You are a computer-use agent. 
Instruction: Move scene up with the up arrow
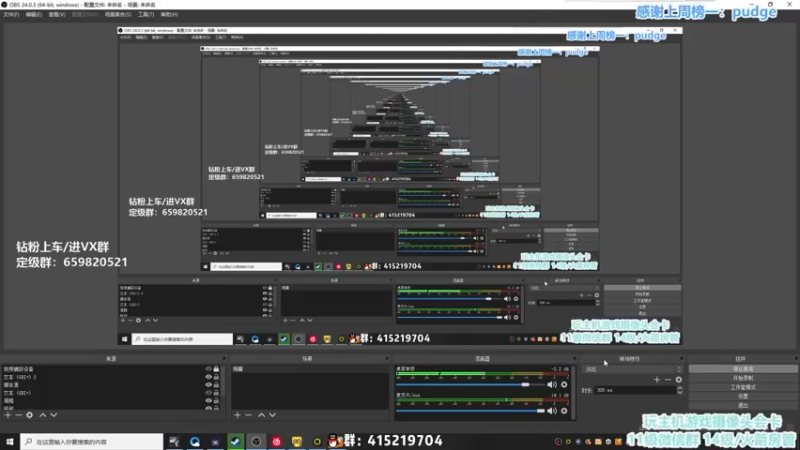pos(261,415)
